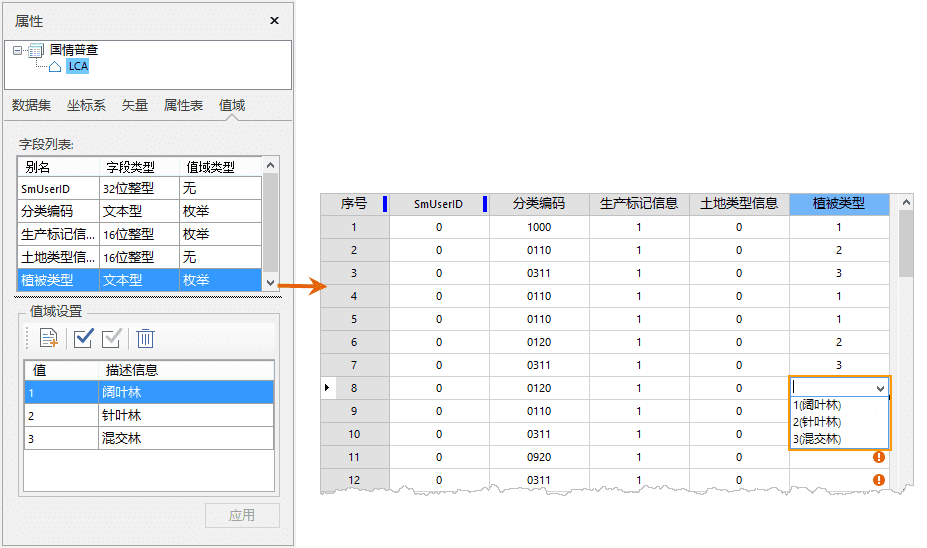Click the 枚举 value of 分类编码 row
This screenshot has width=927, height=548.
coord(221,212)
